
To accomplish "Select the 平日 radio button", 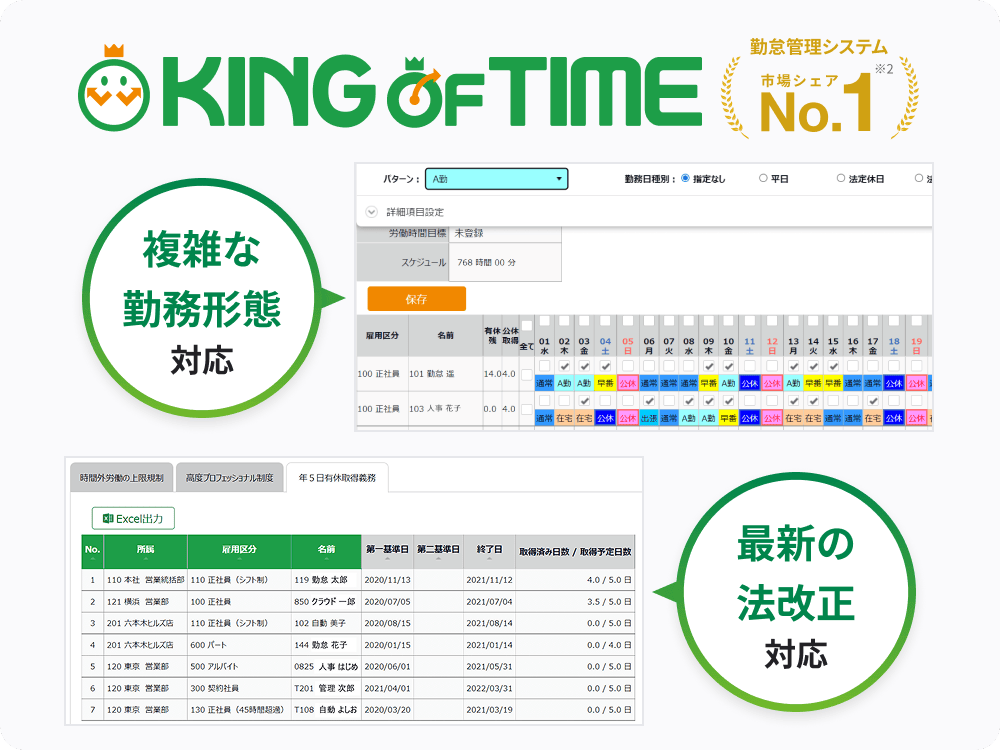I will [x=763, y=179].
